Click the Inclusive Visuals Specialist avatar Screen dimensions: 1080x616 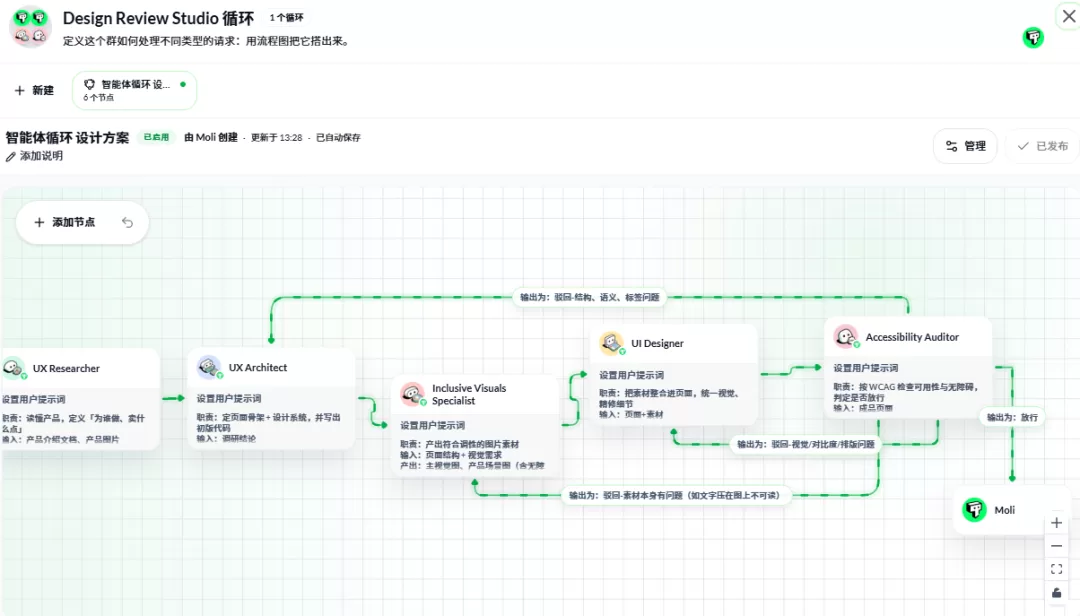point(413,394)
